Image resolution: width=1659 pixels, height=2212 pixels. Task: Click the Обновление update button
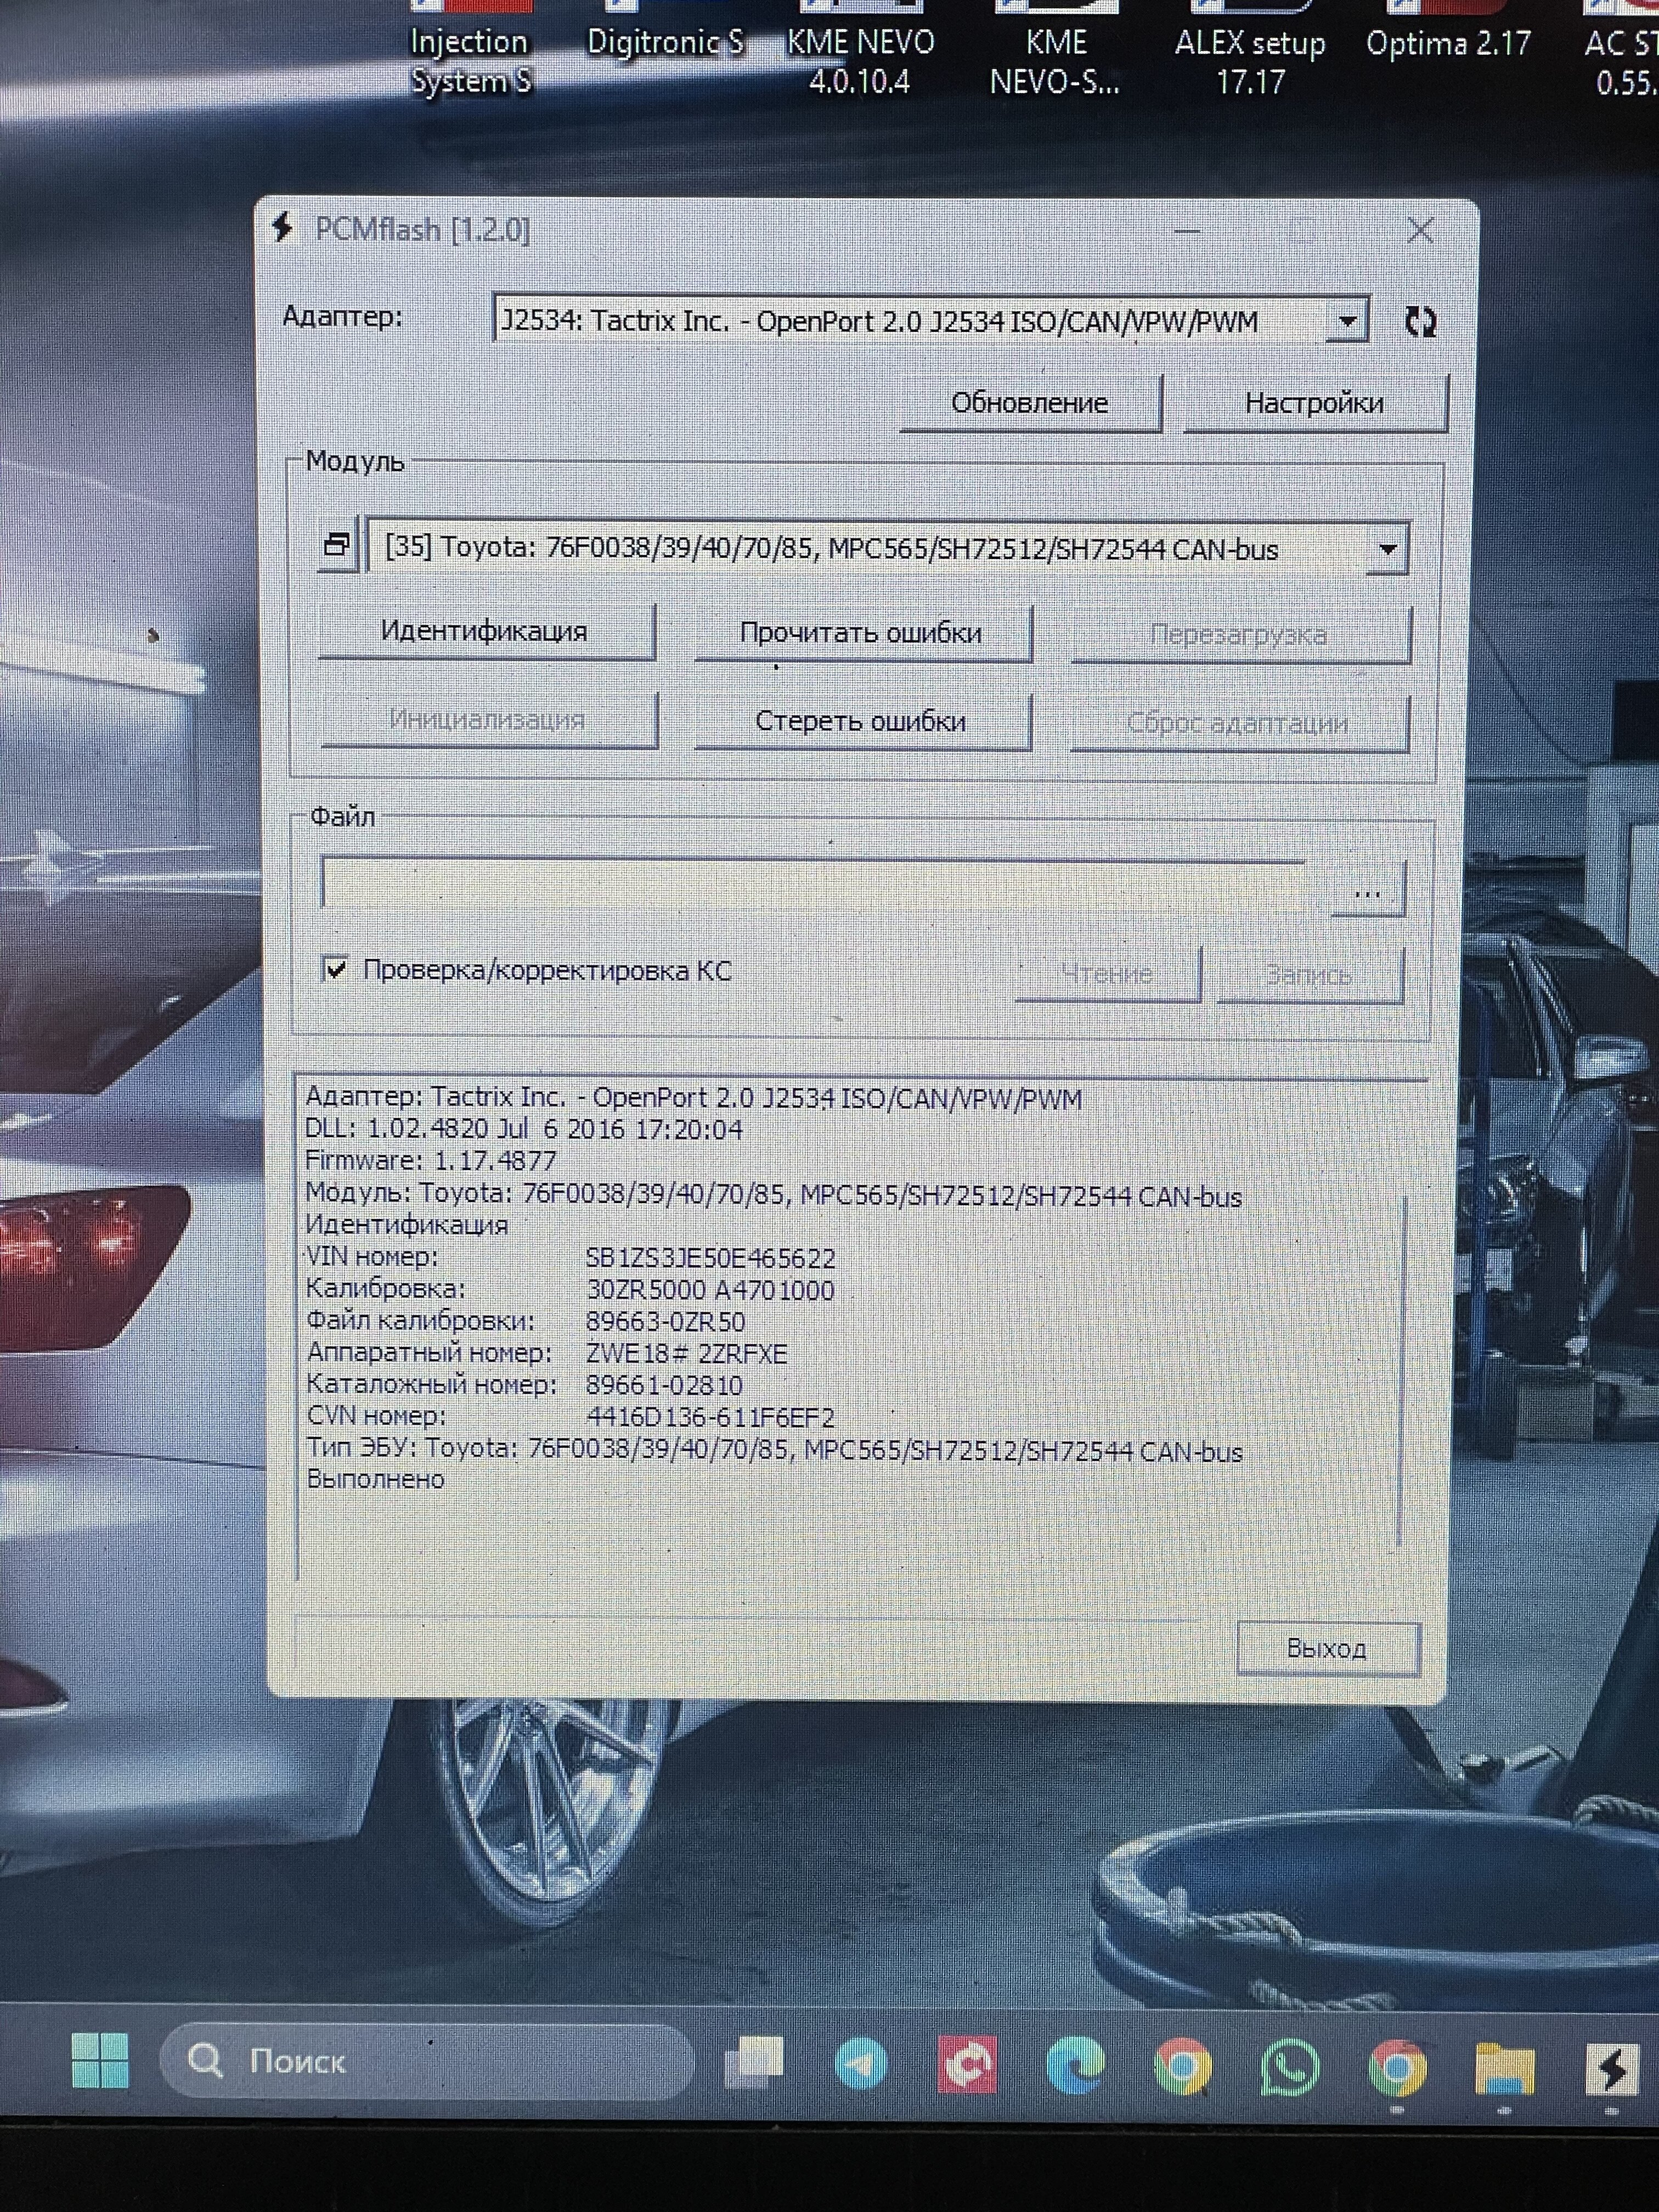tap(1029, 403)
